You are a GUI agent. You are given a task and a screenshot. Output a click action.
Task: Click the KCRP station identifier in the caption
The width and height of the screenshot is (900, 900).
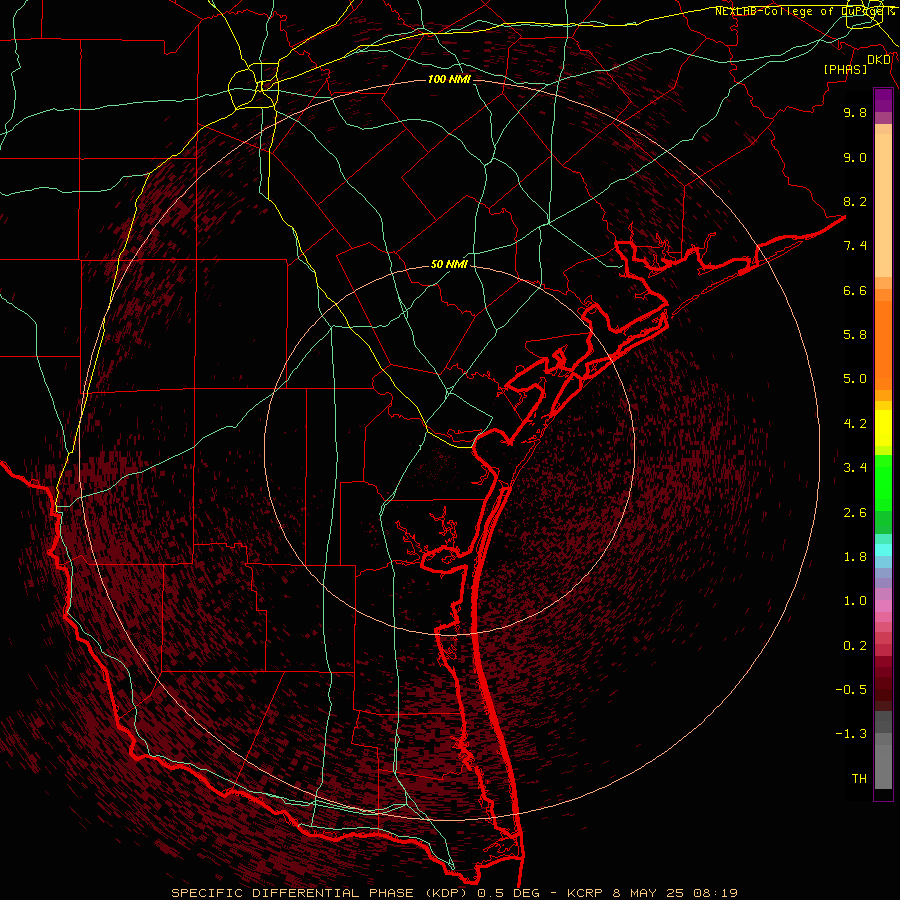click(585, 893)
